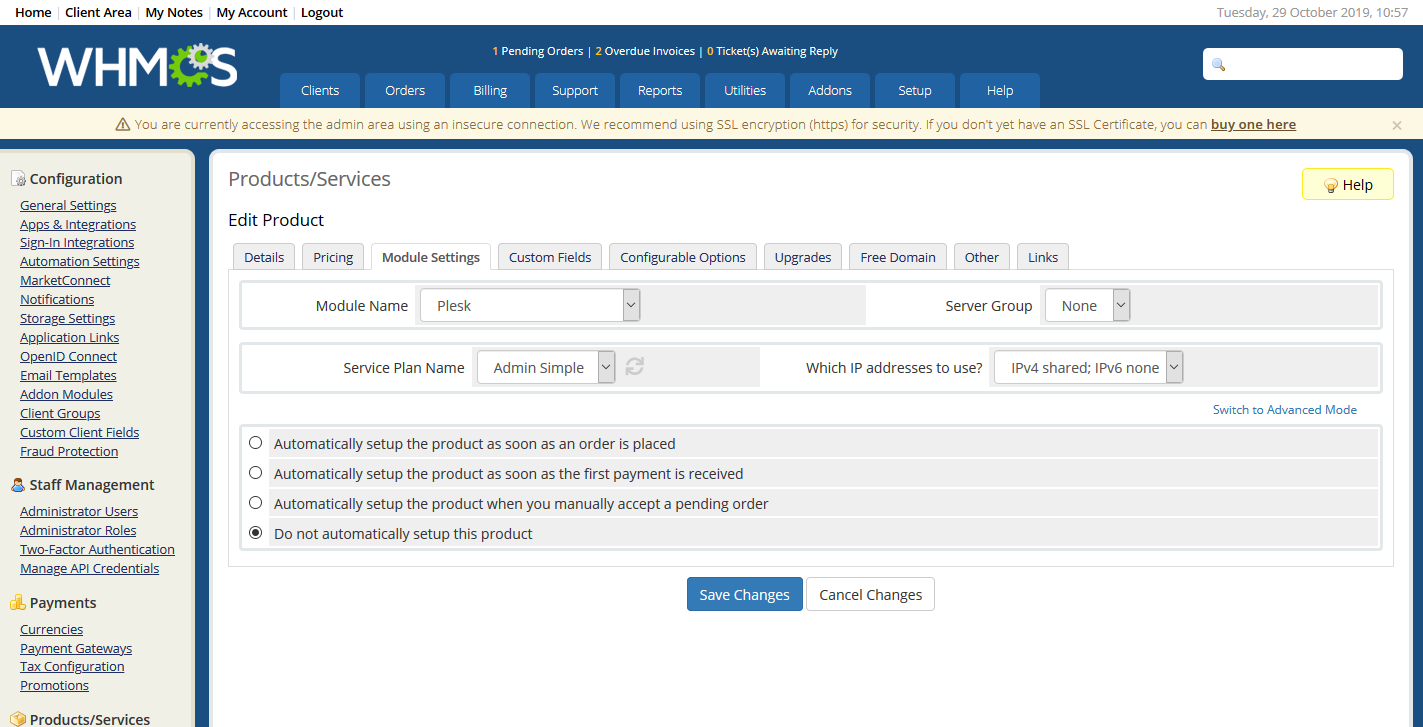Click the buy one here SSL link
The height and width of the screenshot is (727, 1423).
(1253, 125)
